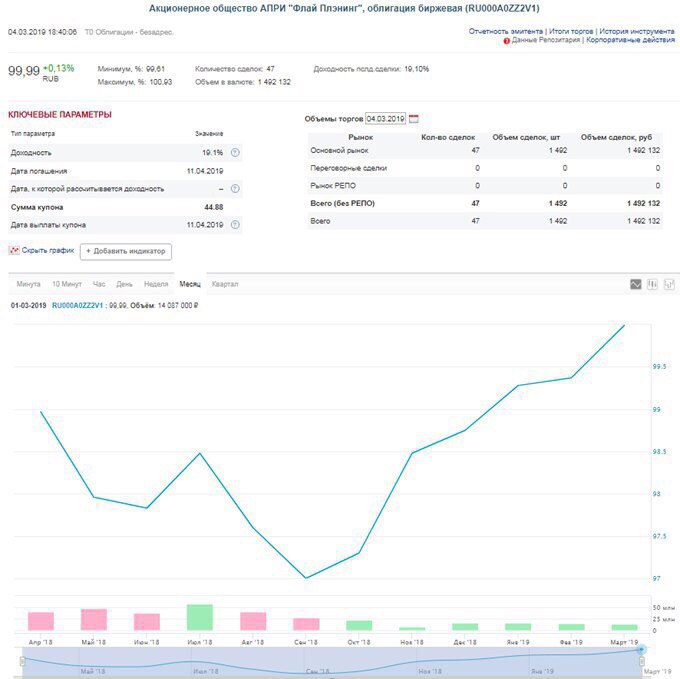
Task: Open Отчетность эмитента link
Action: click(x=505, y=31)
